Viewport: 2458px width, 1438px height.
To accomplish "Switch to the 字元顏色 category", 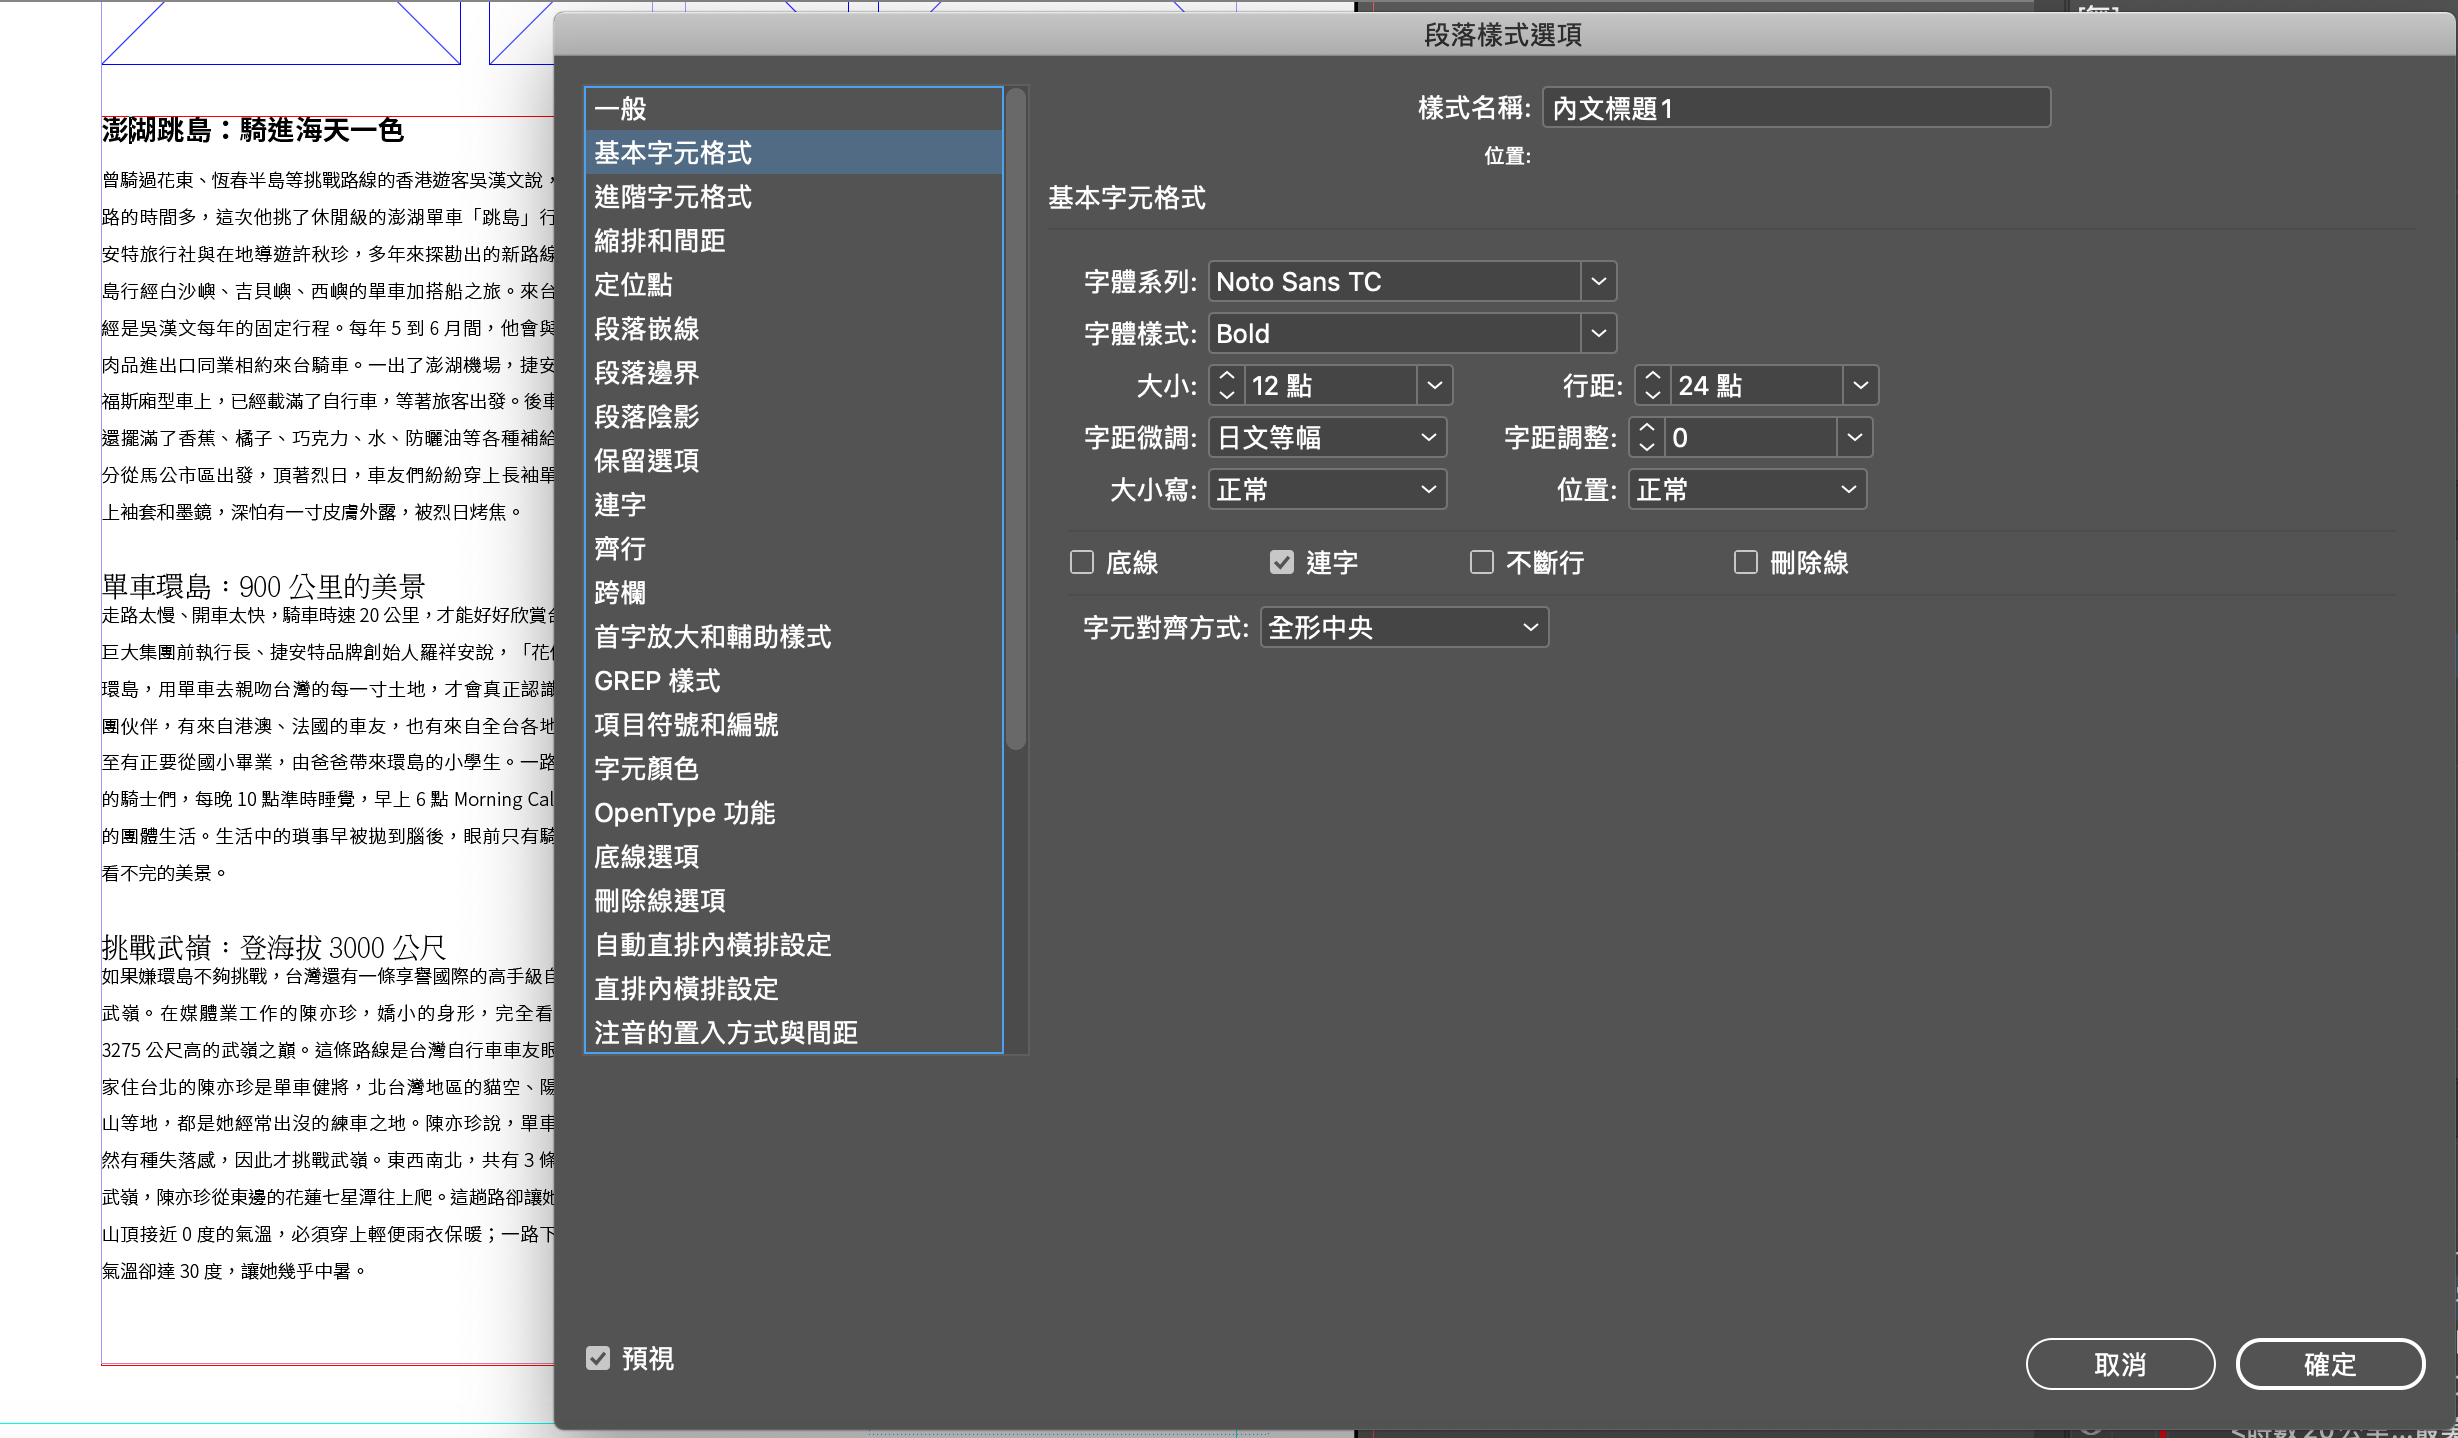I will (x=646, y=769).
